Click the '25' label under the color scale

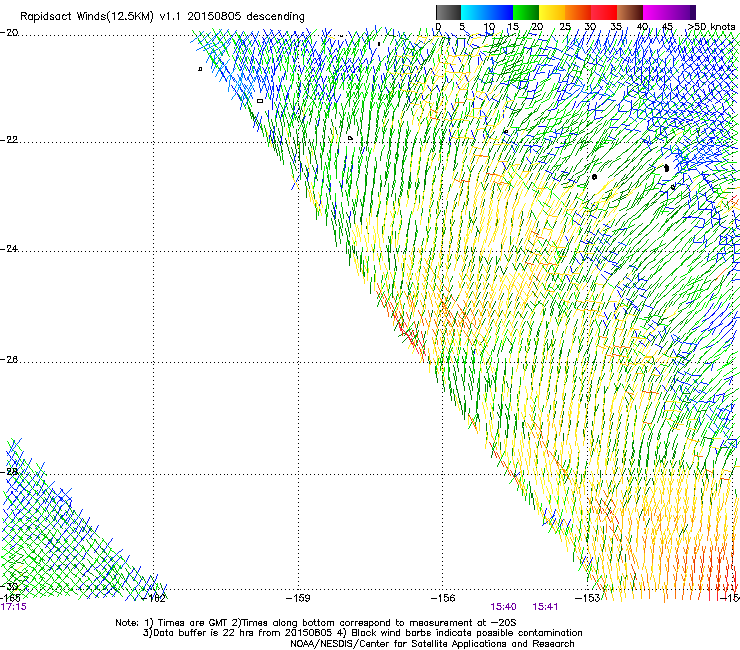click(x=565, y=27)
